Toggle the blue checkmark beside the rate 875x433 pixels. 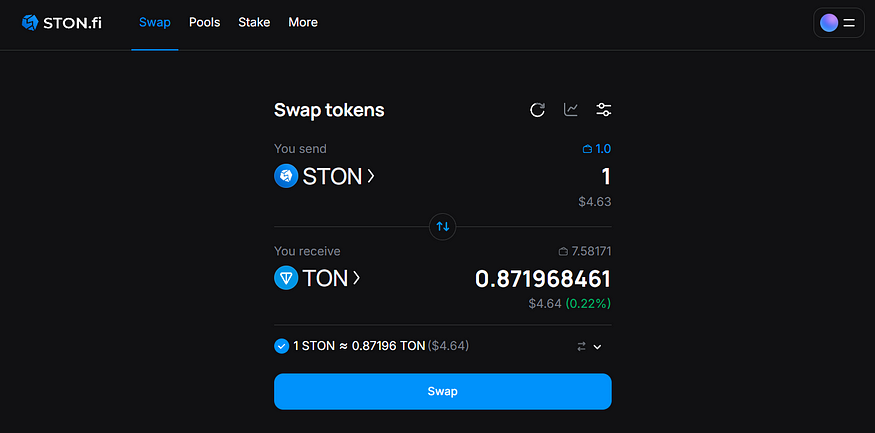(x=281, y=346)
